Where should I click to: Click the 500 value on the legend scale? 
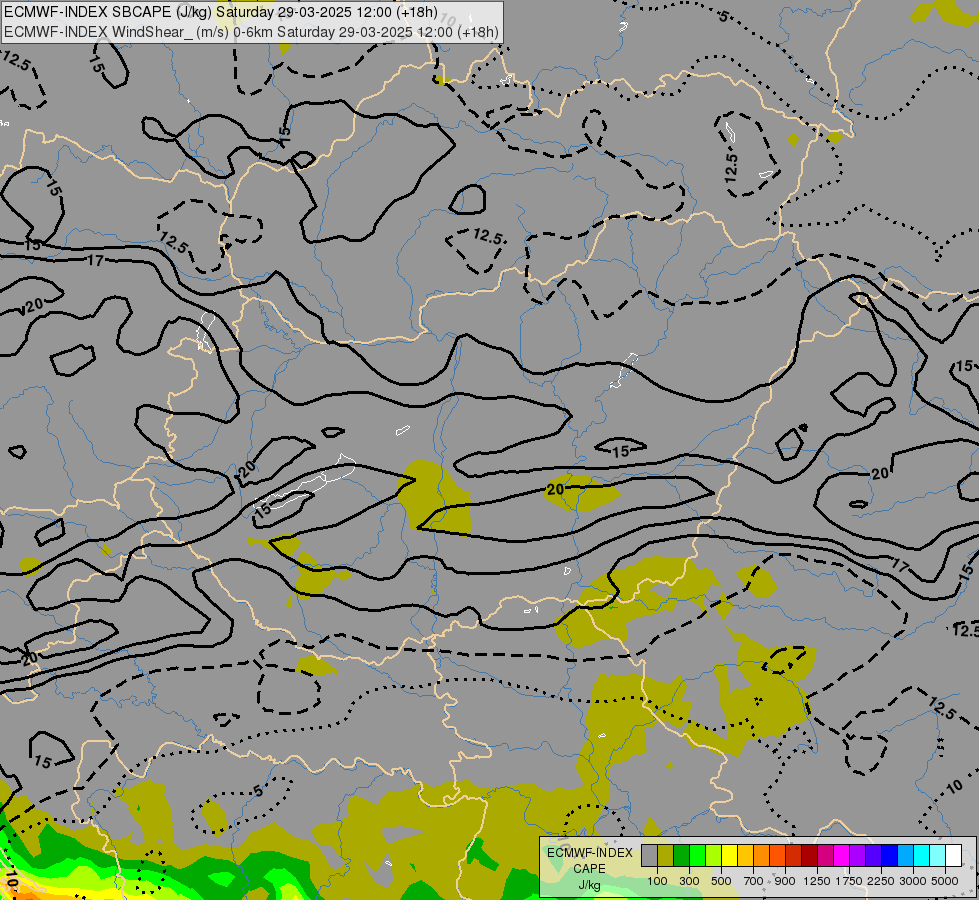(721, 881)
